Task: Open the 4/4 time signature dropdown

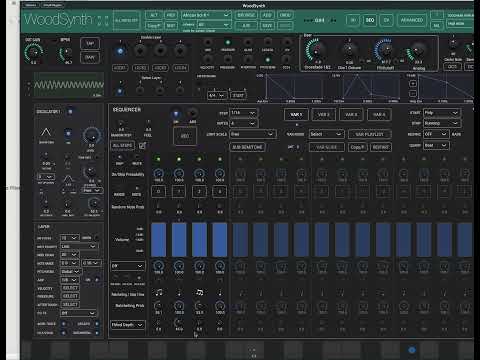Action: pyautogui.click(x=217, y=95)
